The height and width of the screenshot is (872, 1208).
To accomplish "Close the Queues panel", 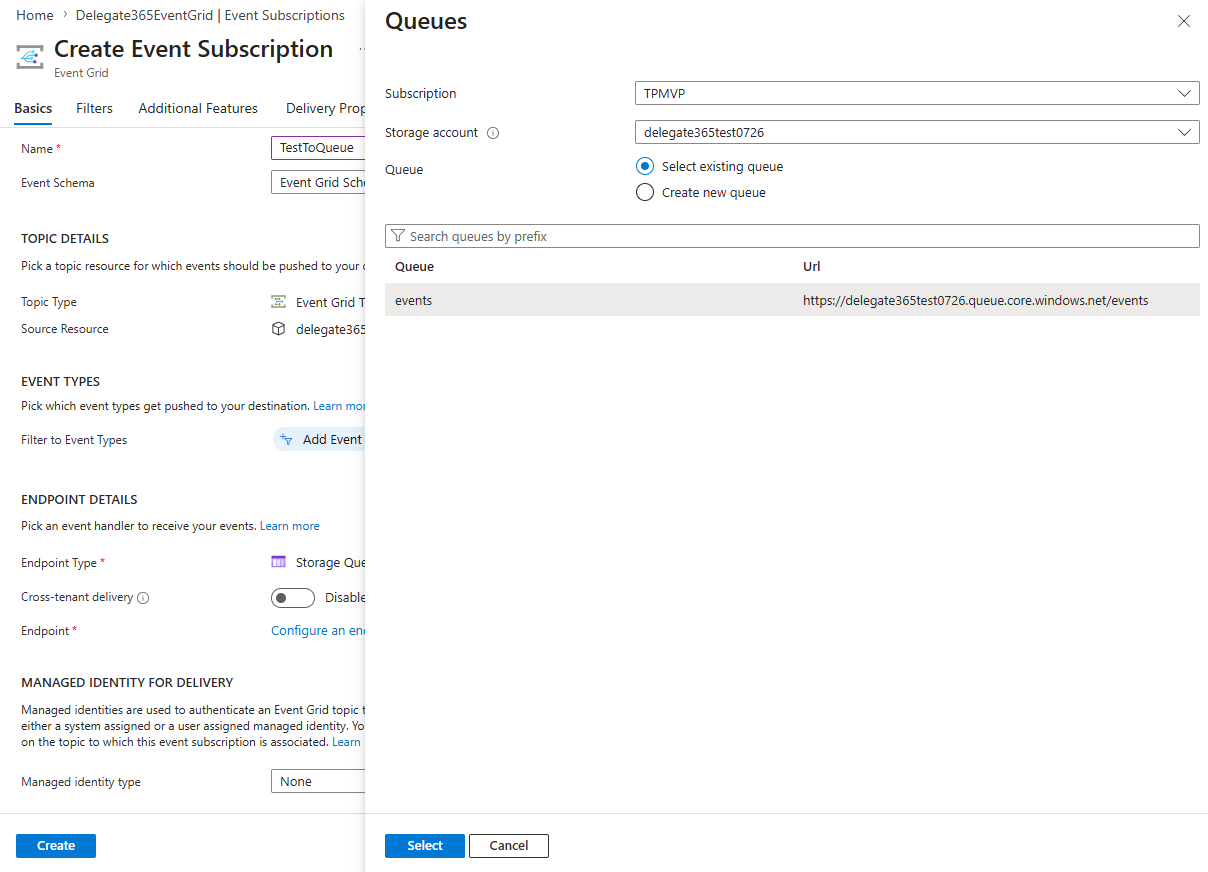I will pos(1184,21).
